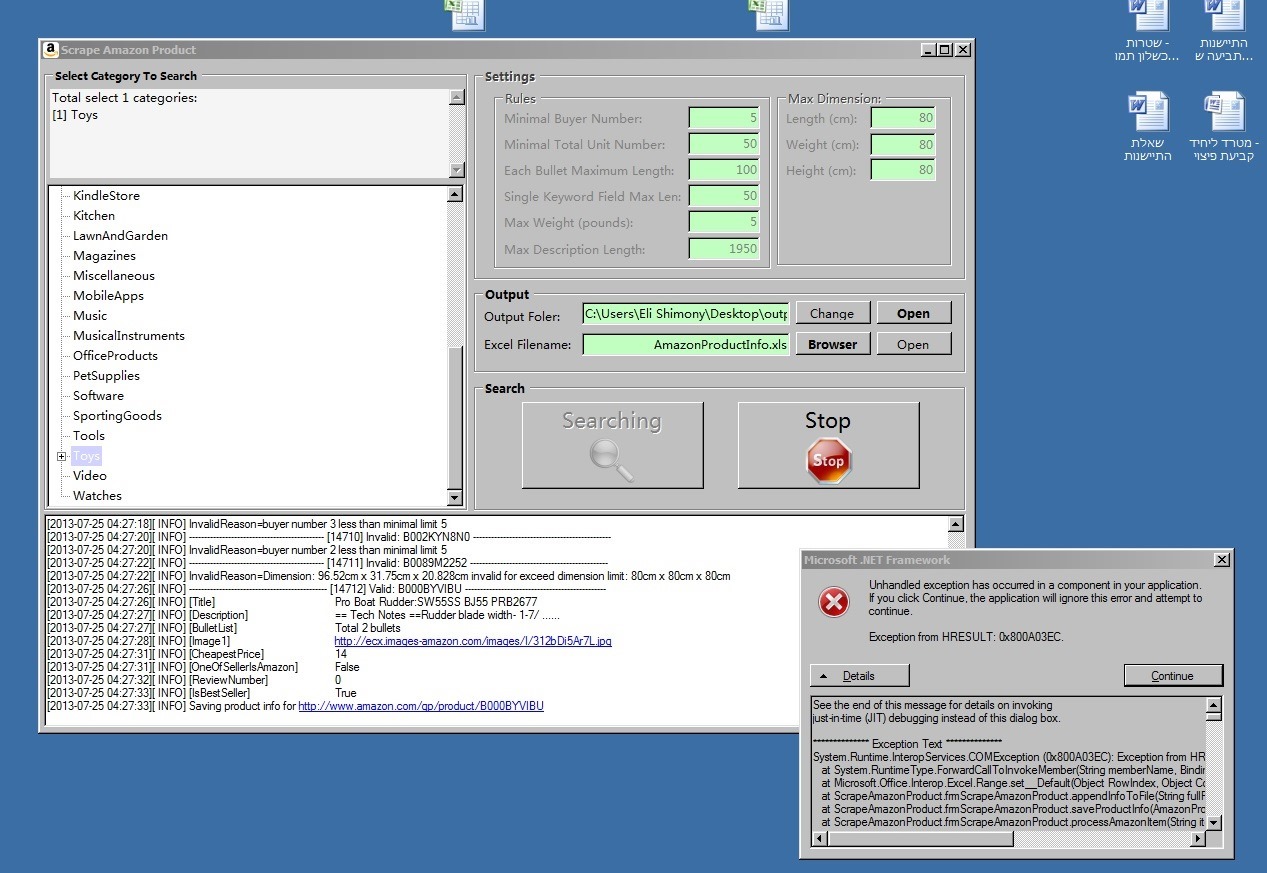Click the Excel Filename field AmazonProductInfo.xls
The image size is (1267, 873).
pyautogui.click(x=686, y=344)
